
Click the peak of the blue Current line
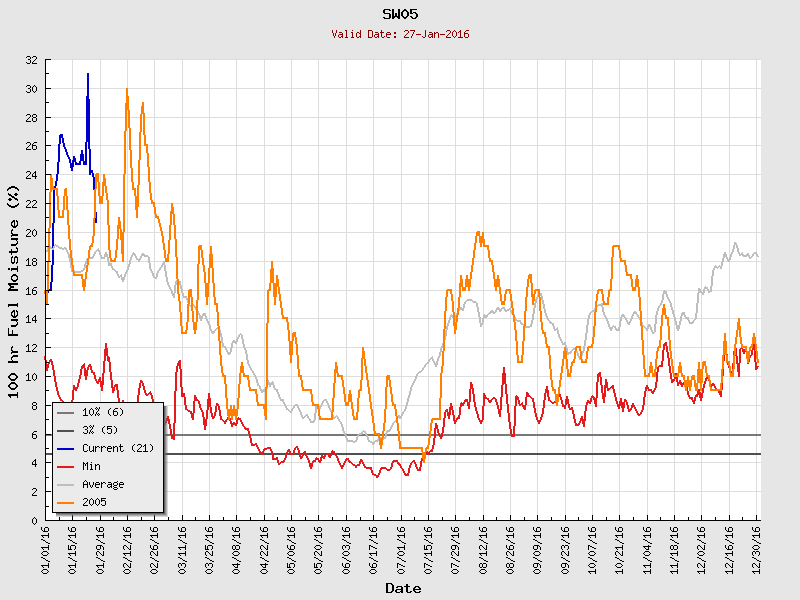coord(88,74)
